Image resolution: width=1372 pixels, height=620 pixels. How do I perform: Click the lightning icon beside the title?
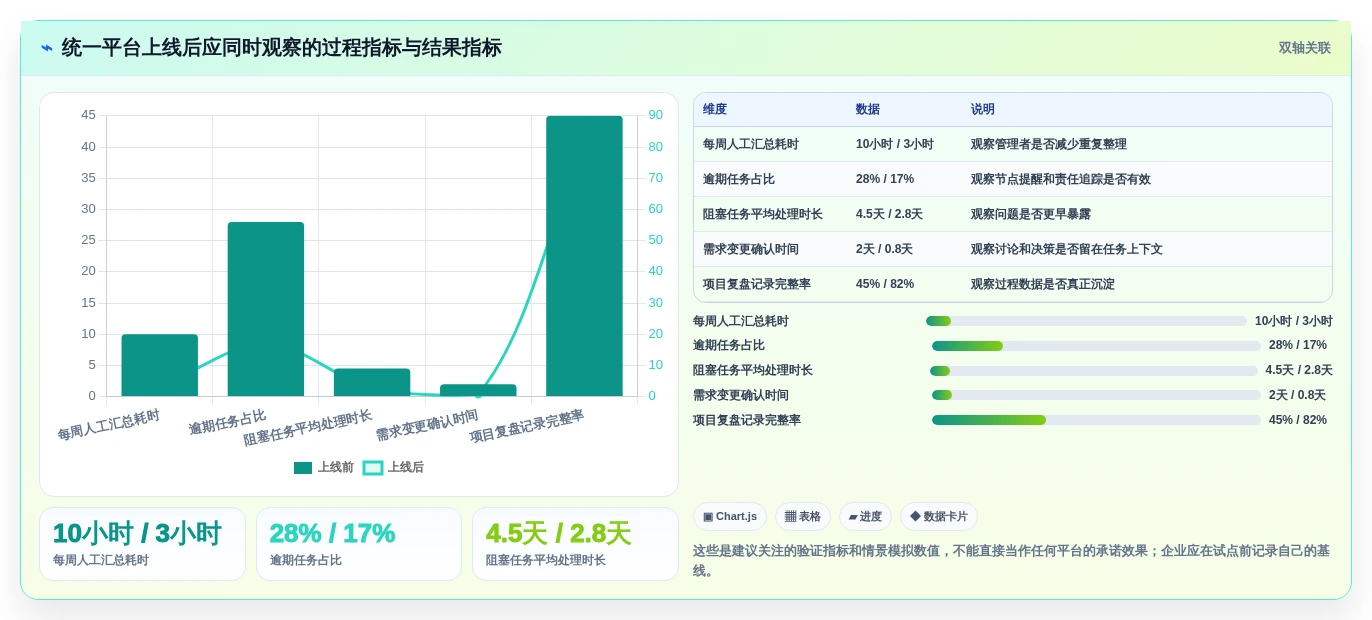pos(47,48)
